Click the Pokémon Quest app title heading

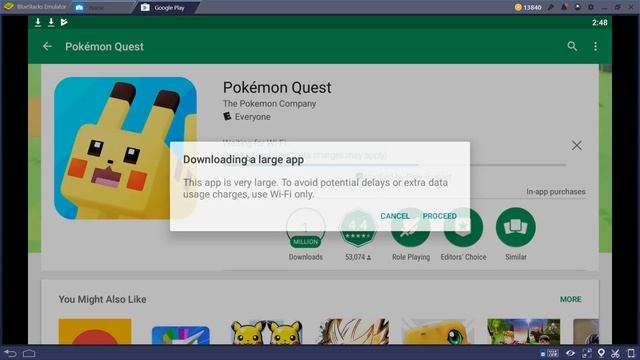click(x=277, y=88)
